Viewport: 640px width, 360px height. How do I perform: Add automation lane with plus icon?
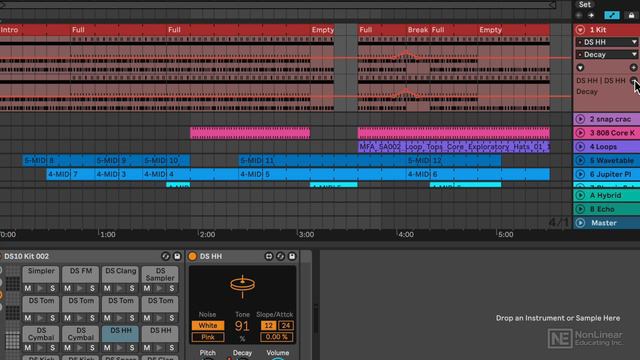coord(633,68)
